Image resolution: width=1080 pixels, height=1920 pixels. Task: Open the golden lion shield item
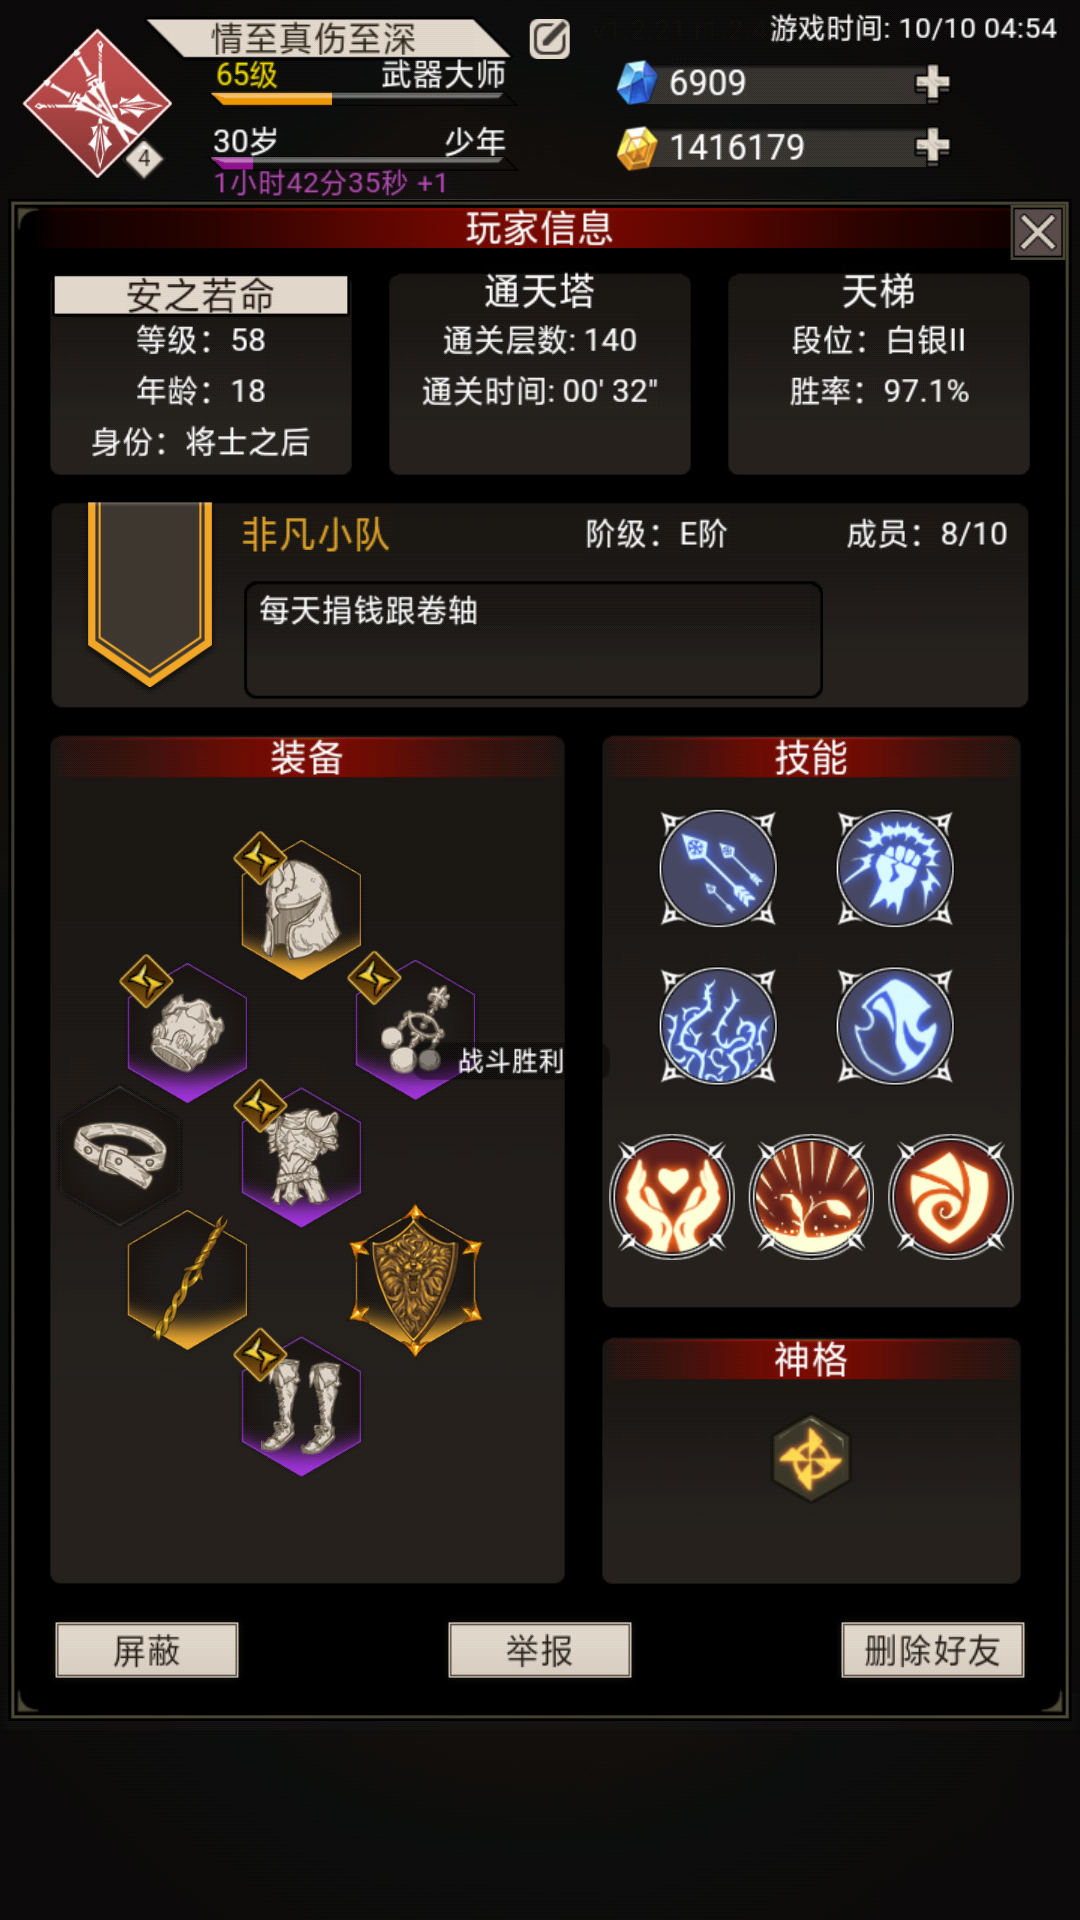point(416,1280)
